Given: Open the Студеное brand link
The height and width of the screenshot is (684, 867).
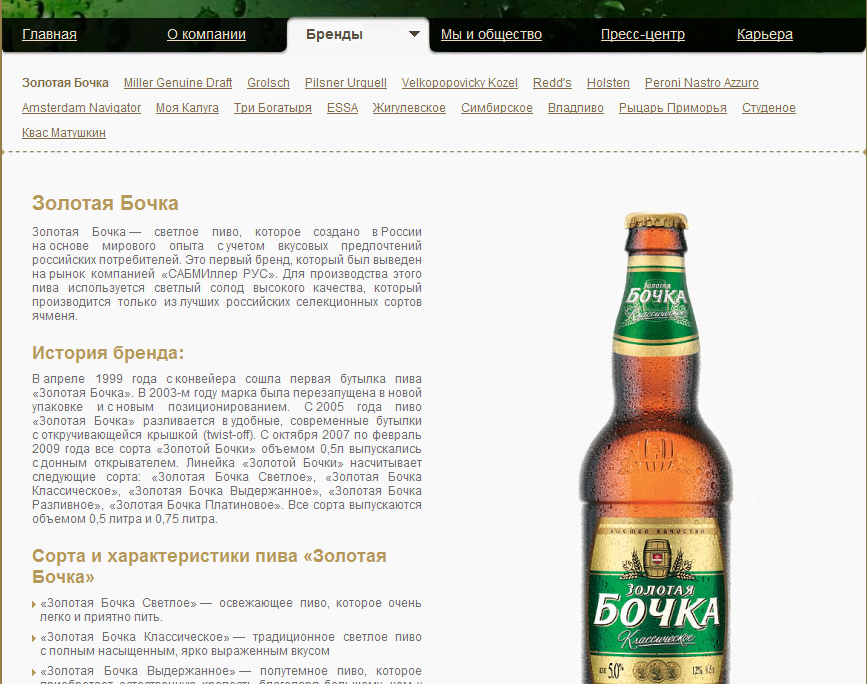Looking at the screenshot, I should [x=769, y=108].
